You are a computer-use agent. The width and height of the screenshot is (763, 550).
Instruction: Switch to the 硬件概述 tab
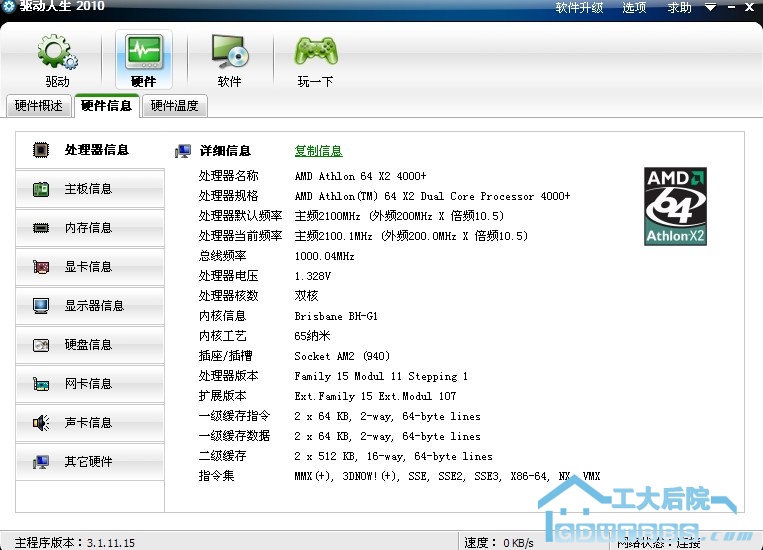click(x=39, y=106)
